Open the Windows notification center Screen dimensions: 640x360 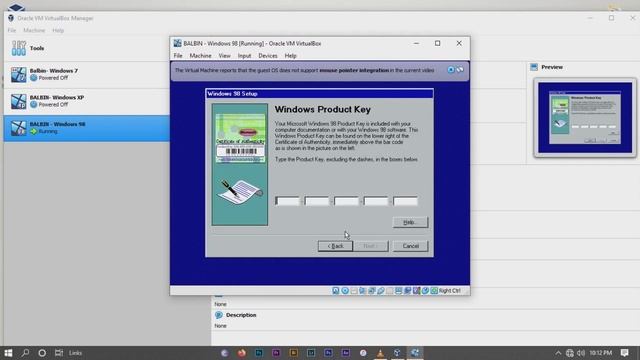(624, 353)
